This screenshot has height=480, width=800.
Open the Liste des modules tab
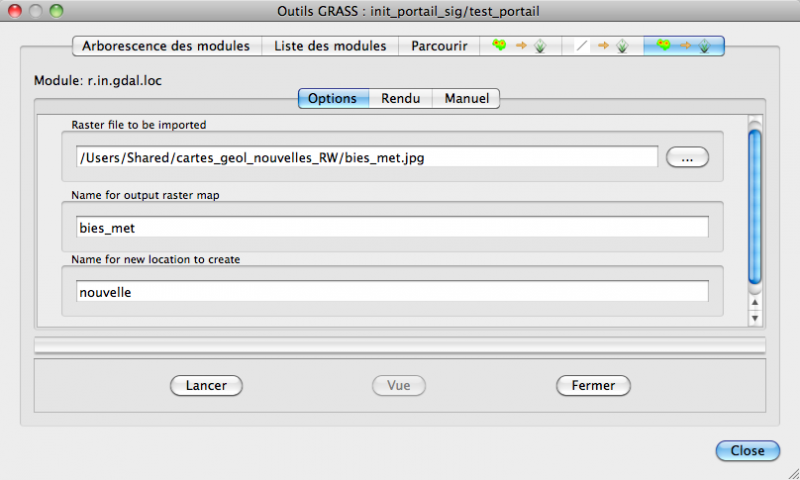pos(330,46)
